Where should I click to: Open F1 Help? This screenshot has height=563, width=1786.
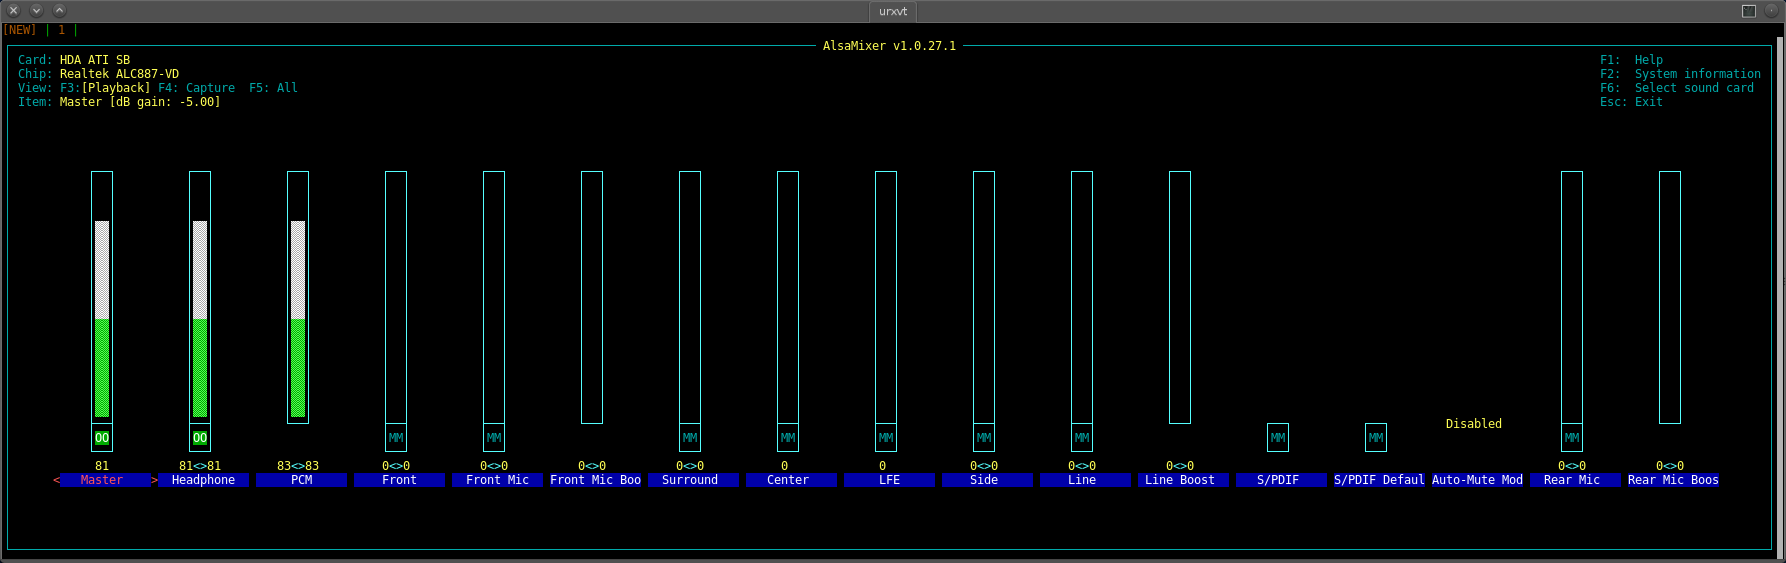[1631, 60]
